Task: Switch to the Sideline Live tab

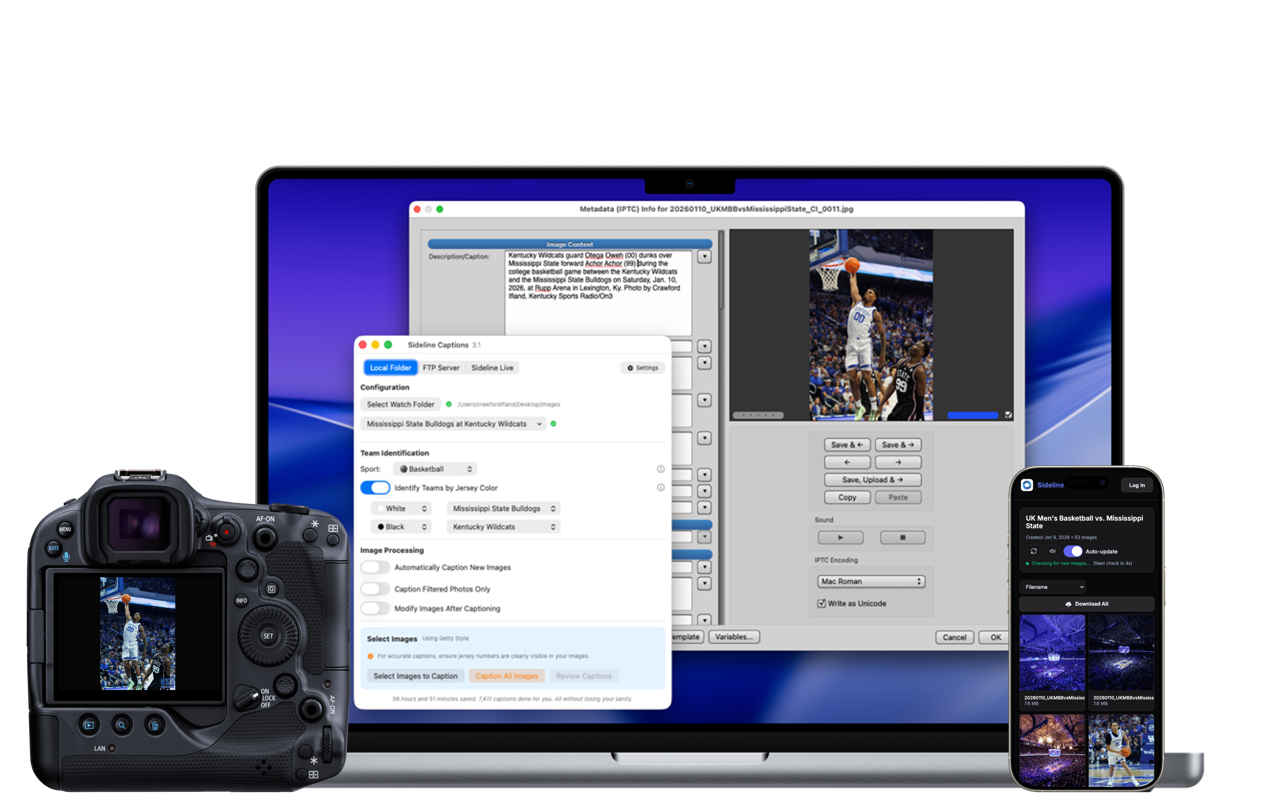Action: (492, 368)
